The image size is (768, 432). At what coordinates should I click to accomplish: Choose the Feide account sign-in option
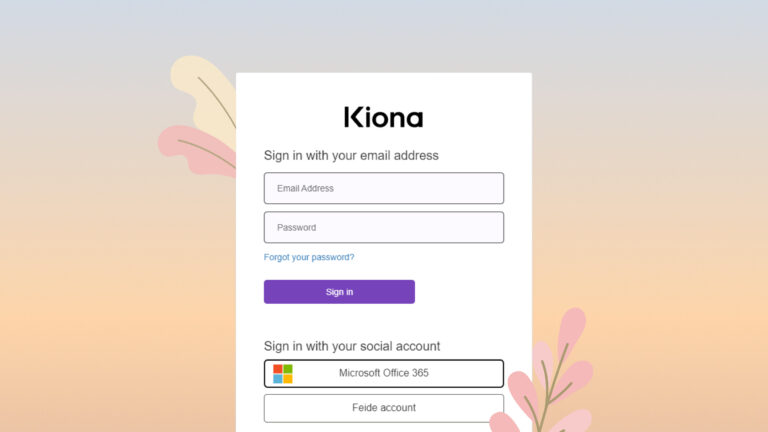(x=384, y=408)
